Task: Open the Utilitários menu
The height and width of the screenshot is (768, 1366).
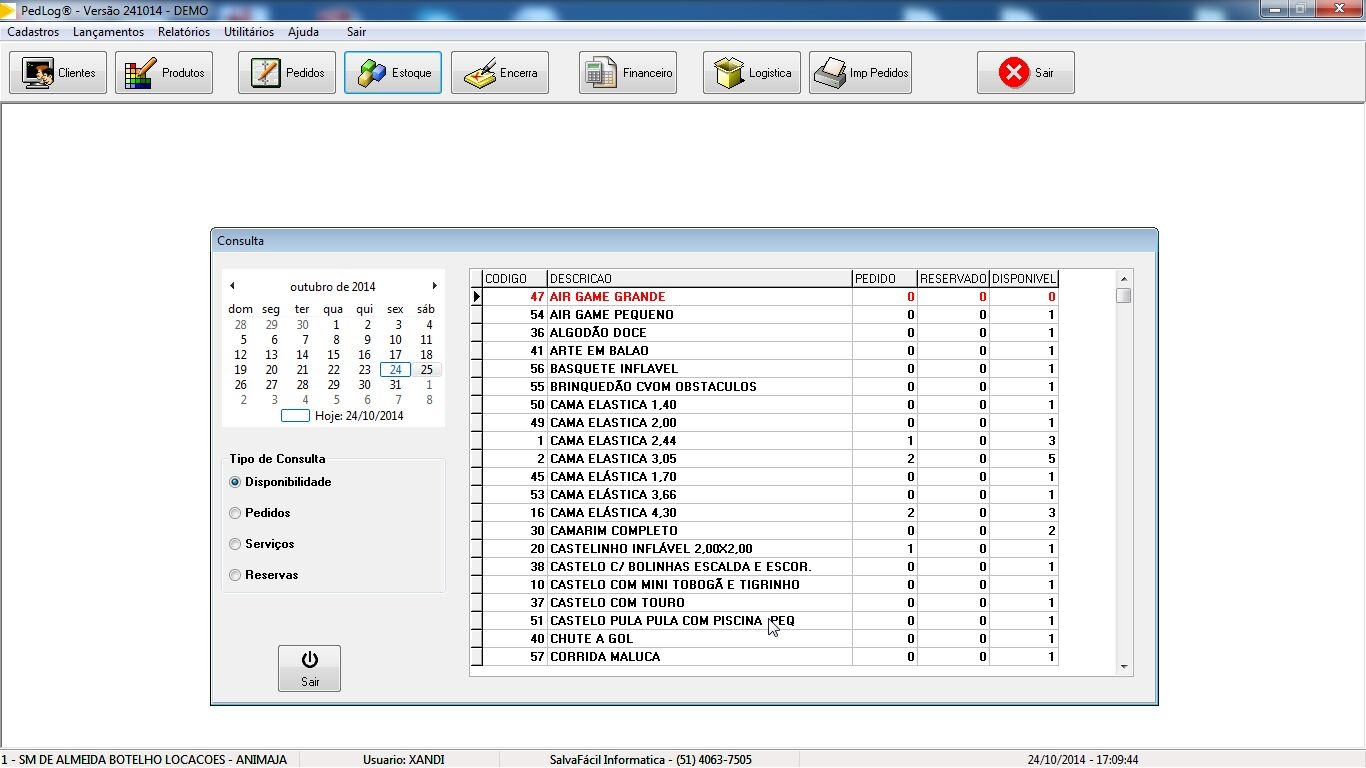Action: pos(249,32)
